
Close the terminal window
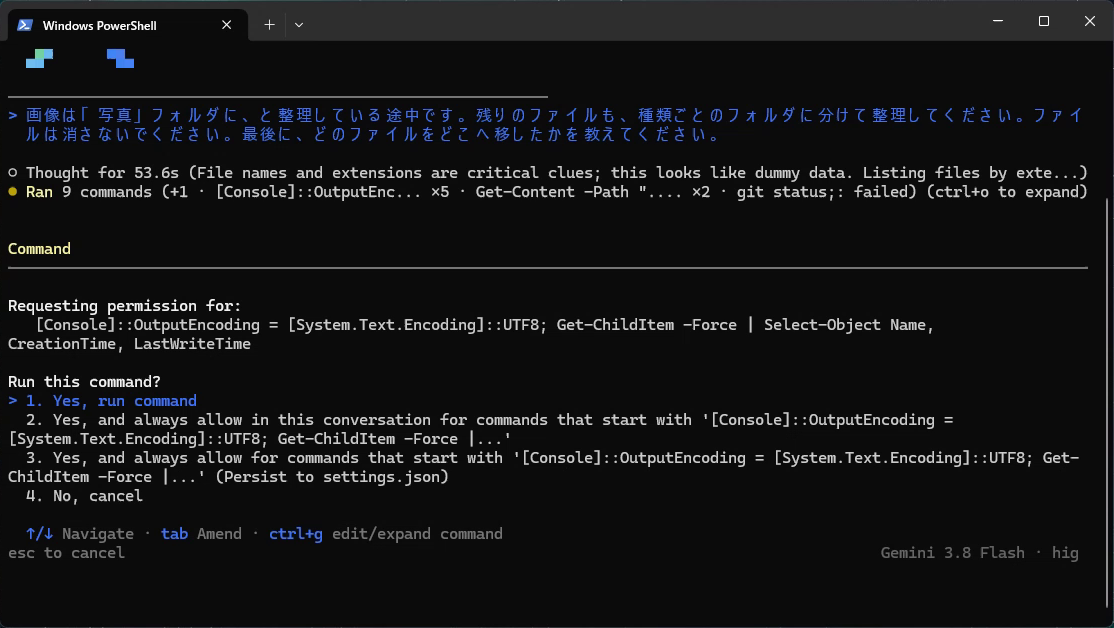(x=1090, y=21)
